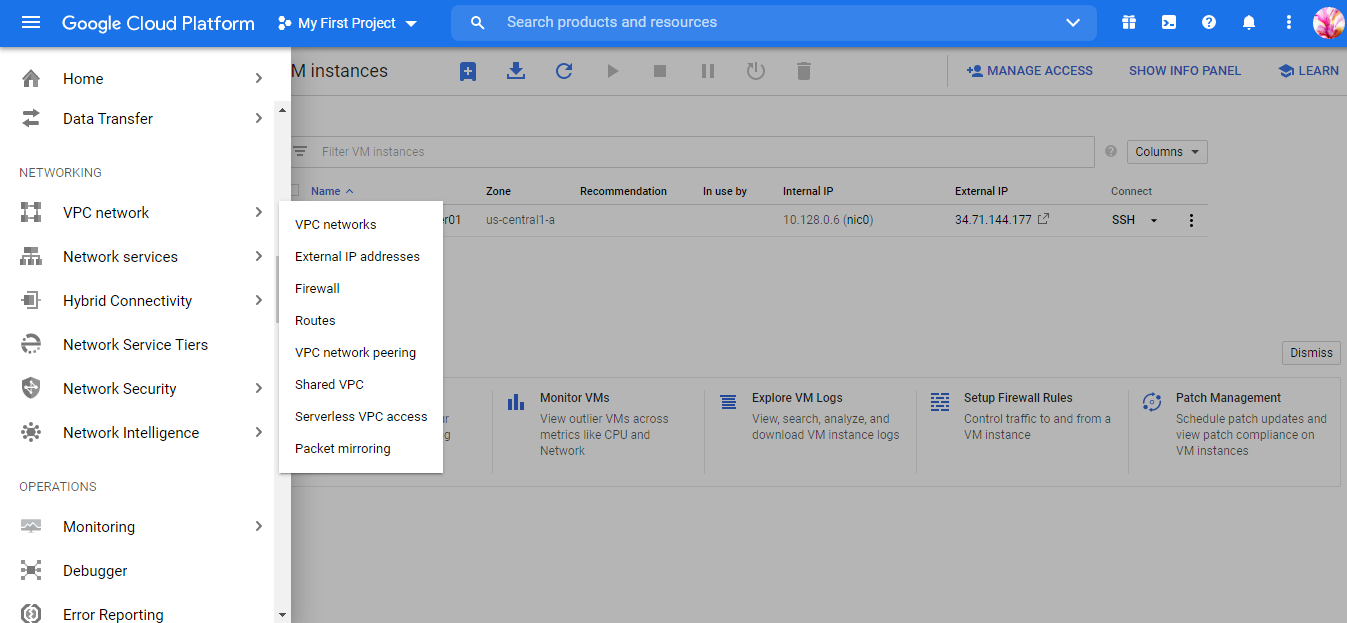Click the Import VM download icon
The height and width of the screenshot is (623, 1347).
pos(516,71)
